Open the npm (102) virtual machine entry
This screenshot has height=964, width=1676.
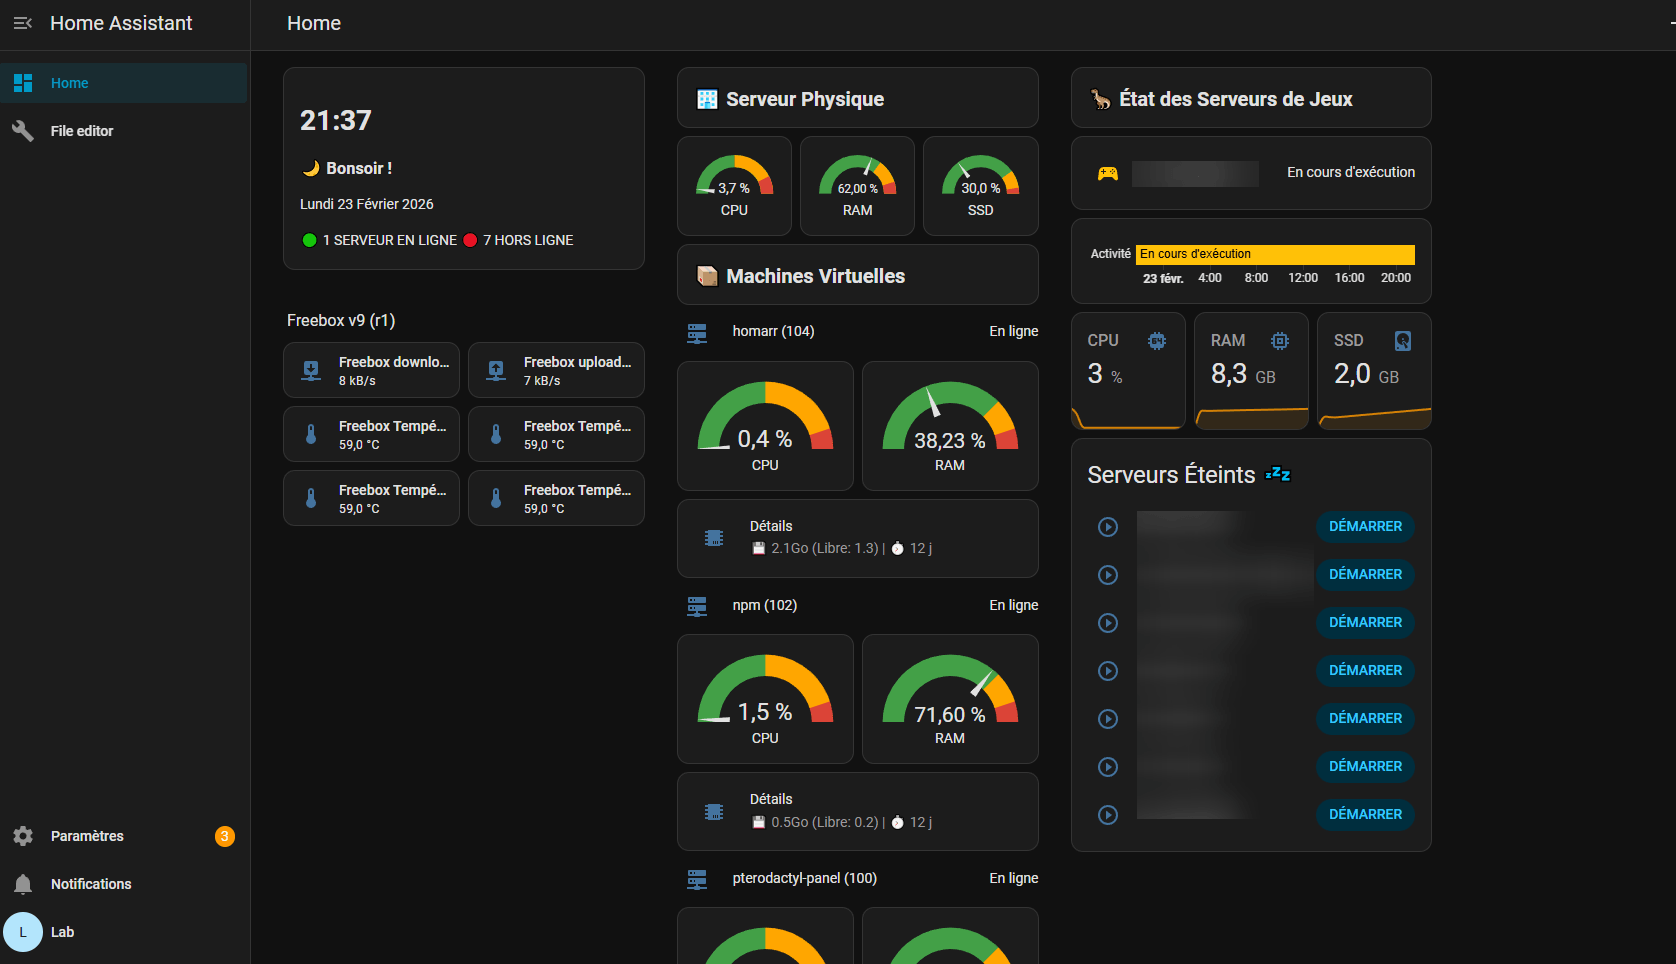click(x=765, y=606)
